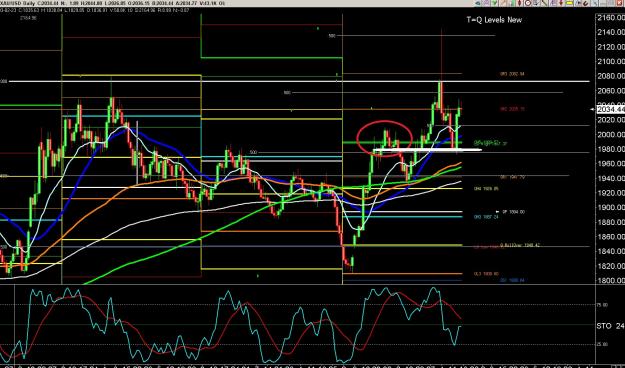Click the 1900.00 price axis value
Image resolution: width=625 pixels, height=368 pixels.
click(611, 207)
